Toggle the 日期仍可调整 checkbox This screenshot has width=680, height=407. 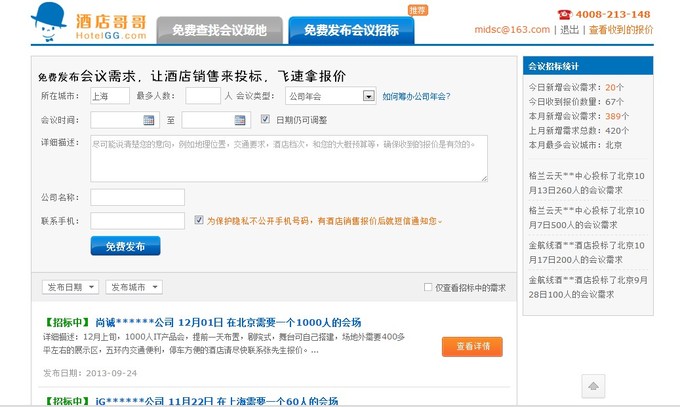[x=265, y=120]
